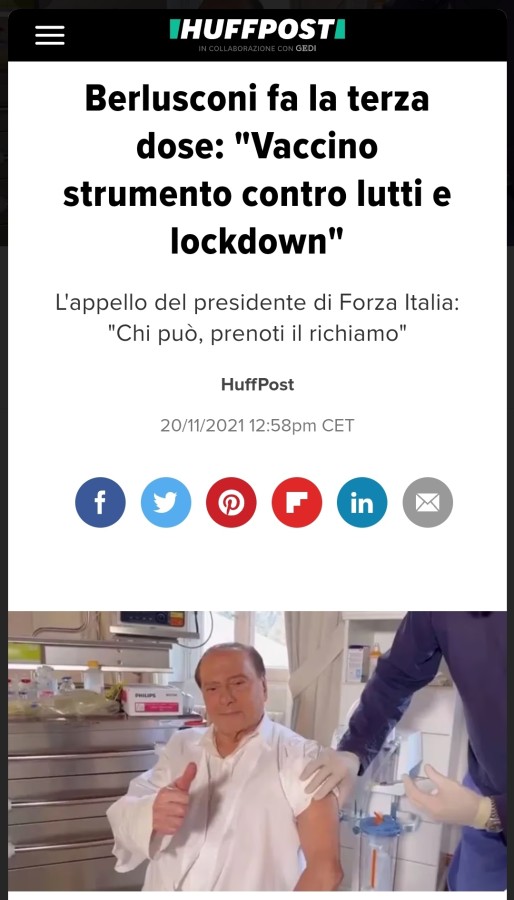Click the Forza Italia appeal subtitle
The height and width of the screenshot is (900, 514).
[257, 318]
